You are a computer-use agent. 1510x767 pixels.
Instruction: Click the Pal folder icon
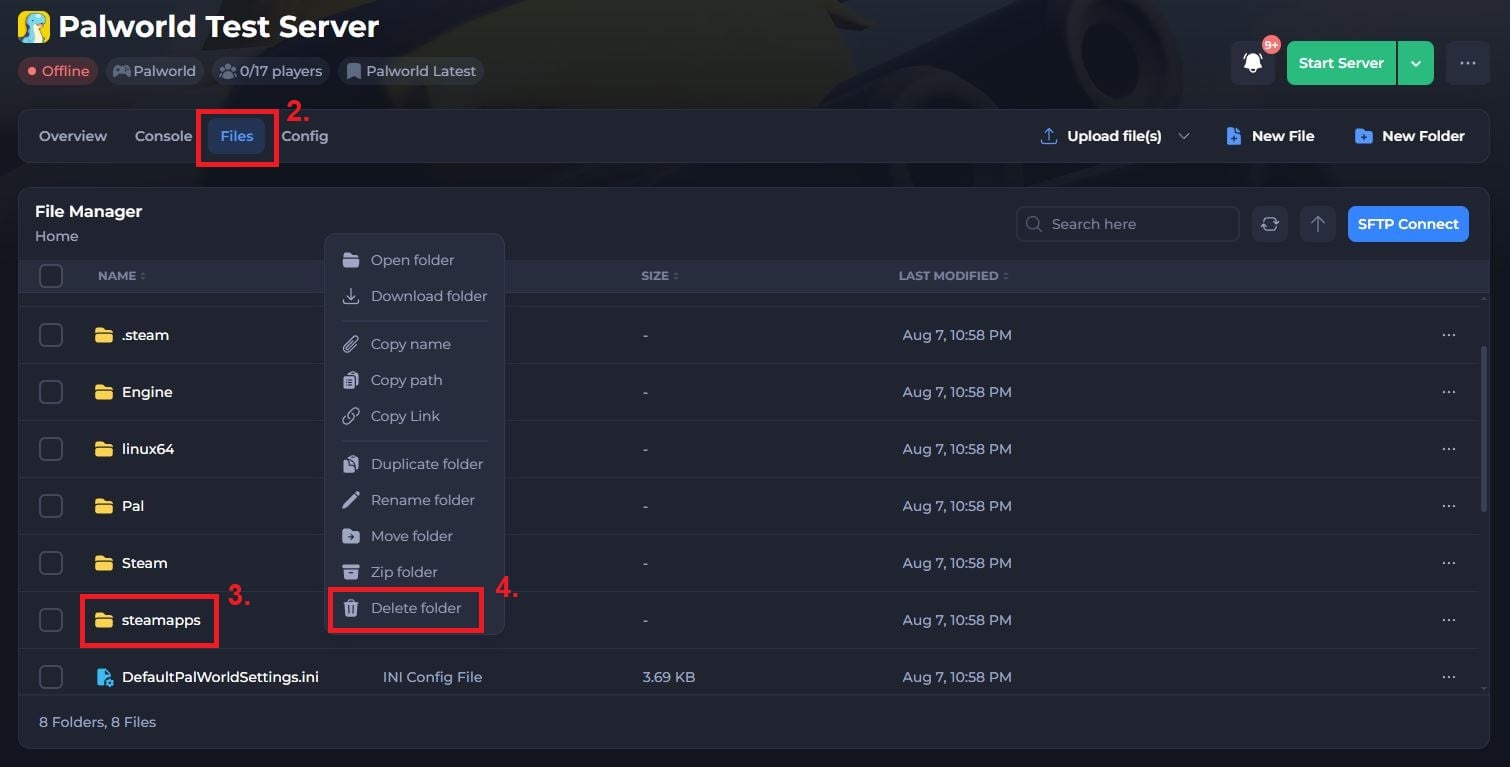coord(103,506)
